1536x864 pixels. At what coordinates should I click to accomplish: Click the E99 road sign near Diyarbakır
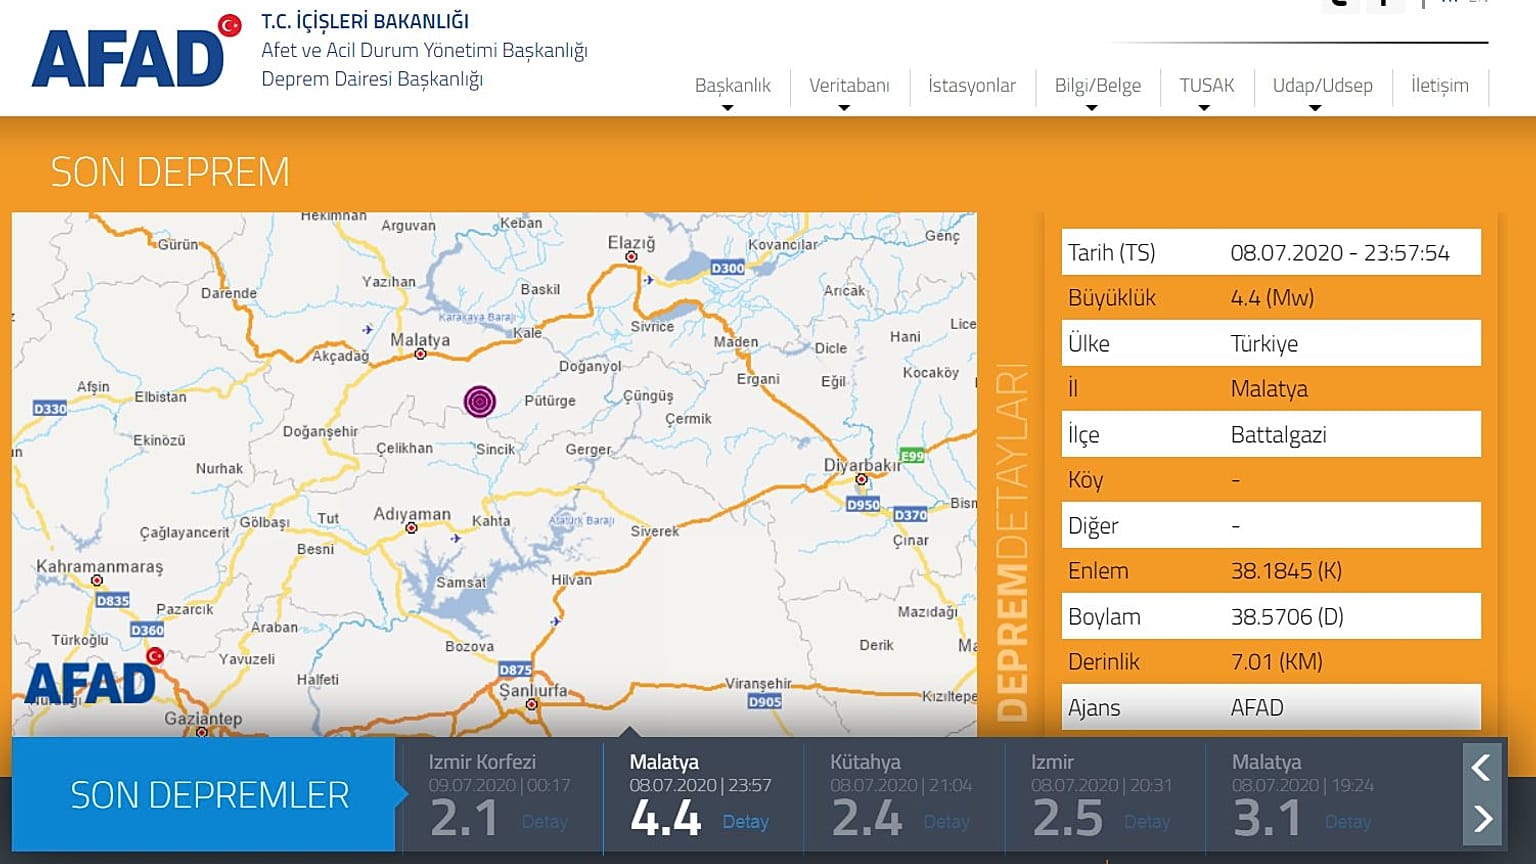912,456
